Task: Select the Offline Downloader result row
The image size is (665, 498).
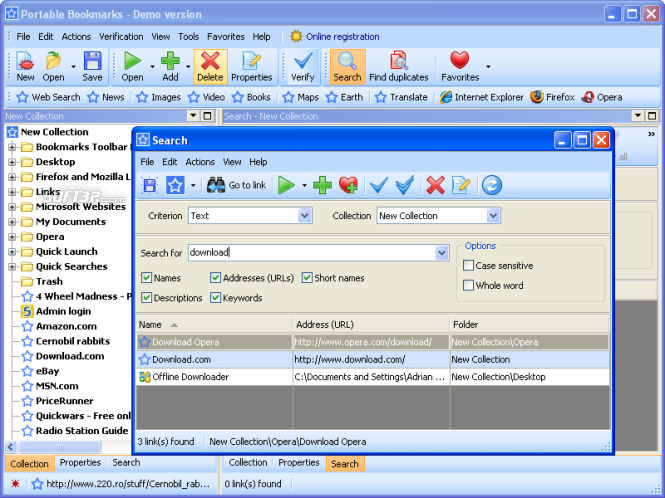Action: pos(373,377)
